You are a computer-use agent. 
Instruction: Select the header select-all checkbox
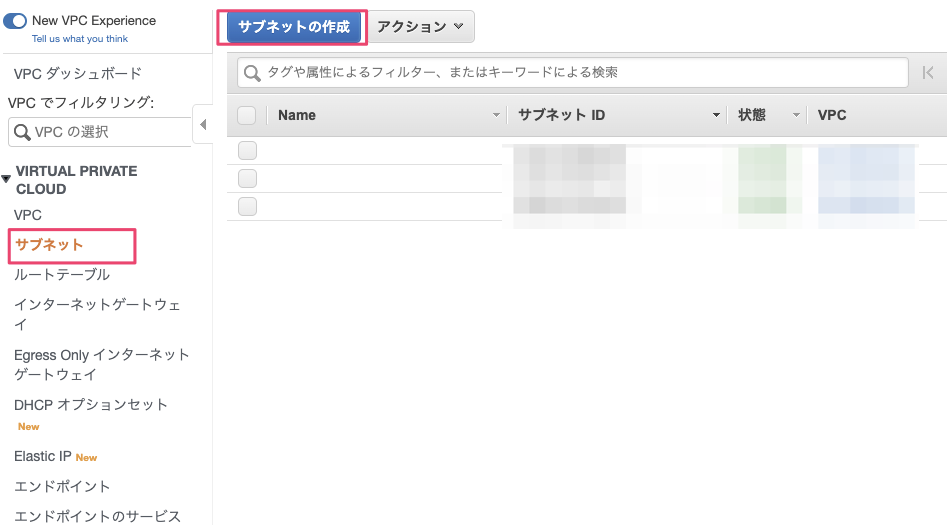click(247, 115)
